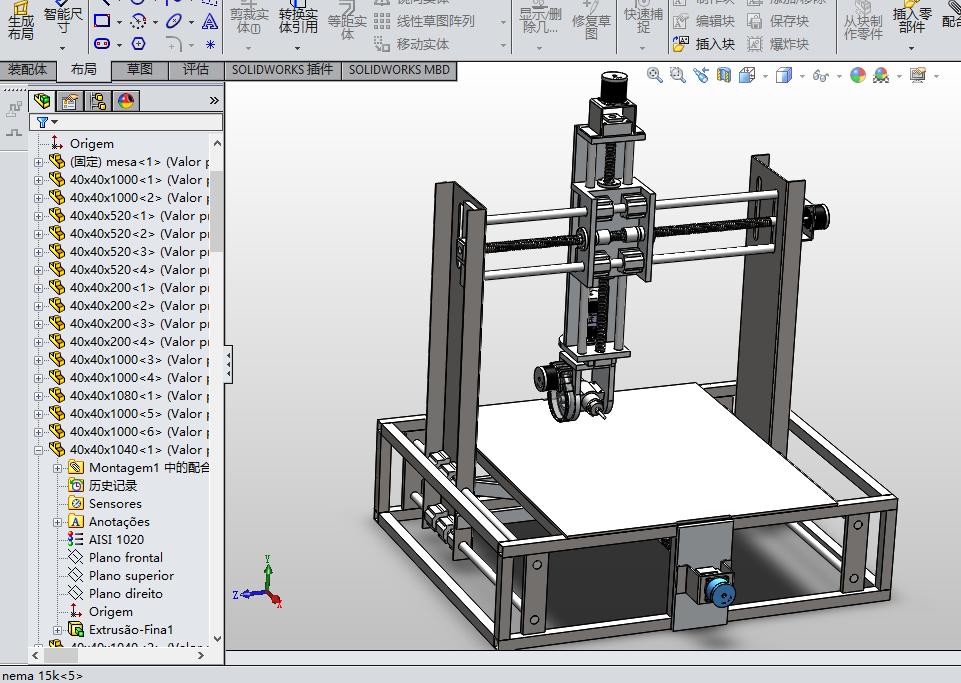Open the ConfigurationManager panel tab
The height and width of the screenshot is (683, 961).
(98, 100)
